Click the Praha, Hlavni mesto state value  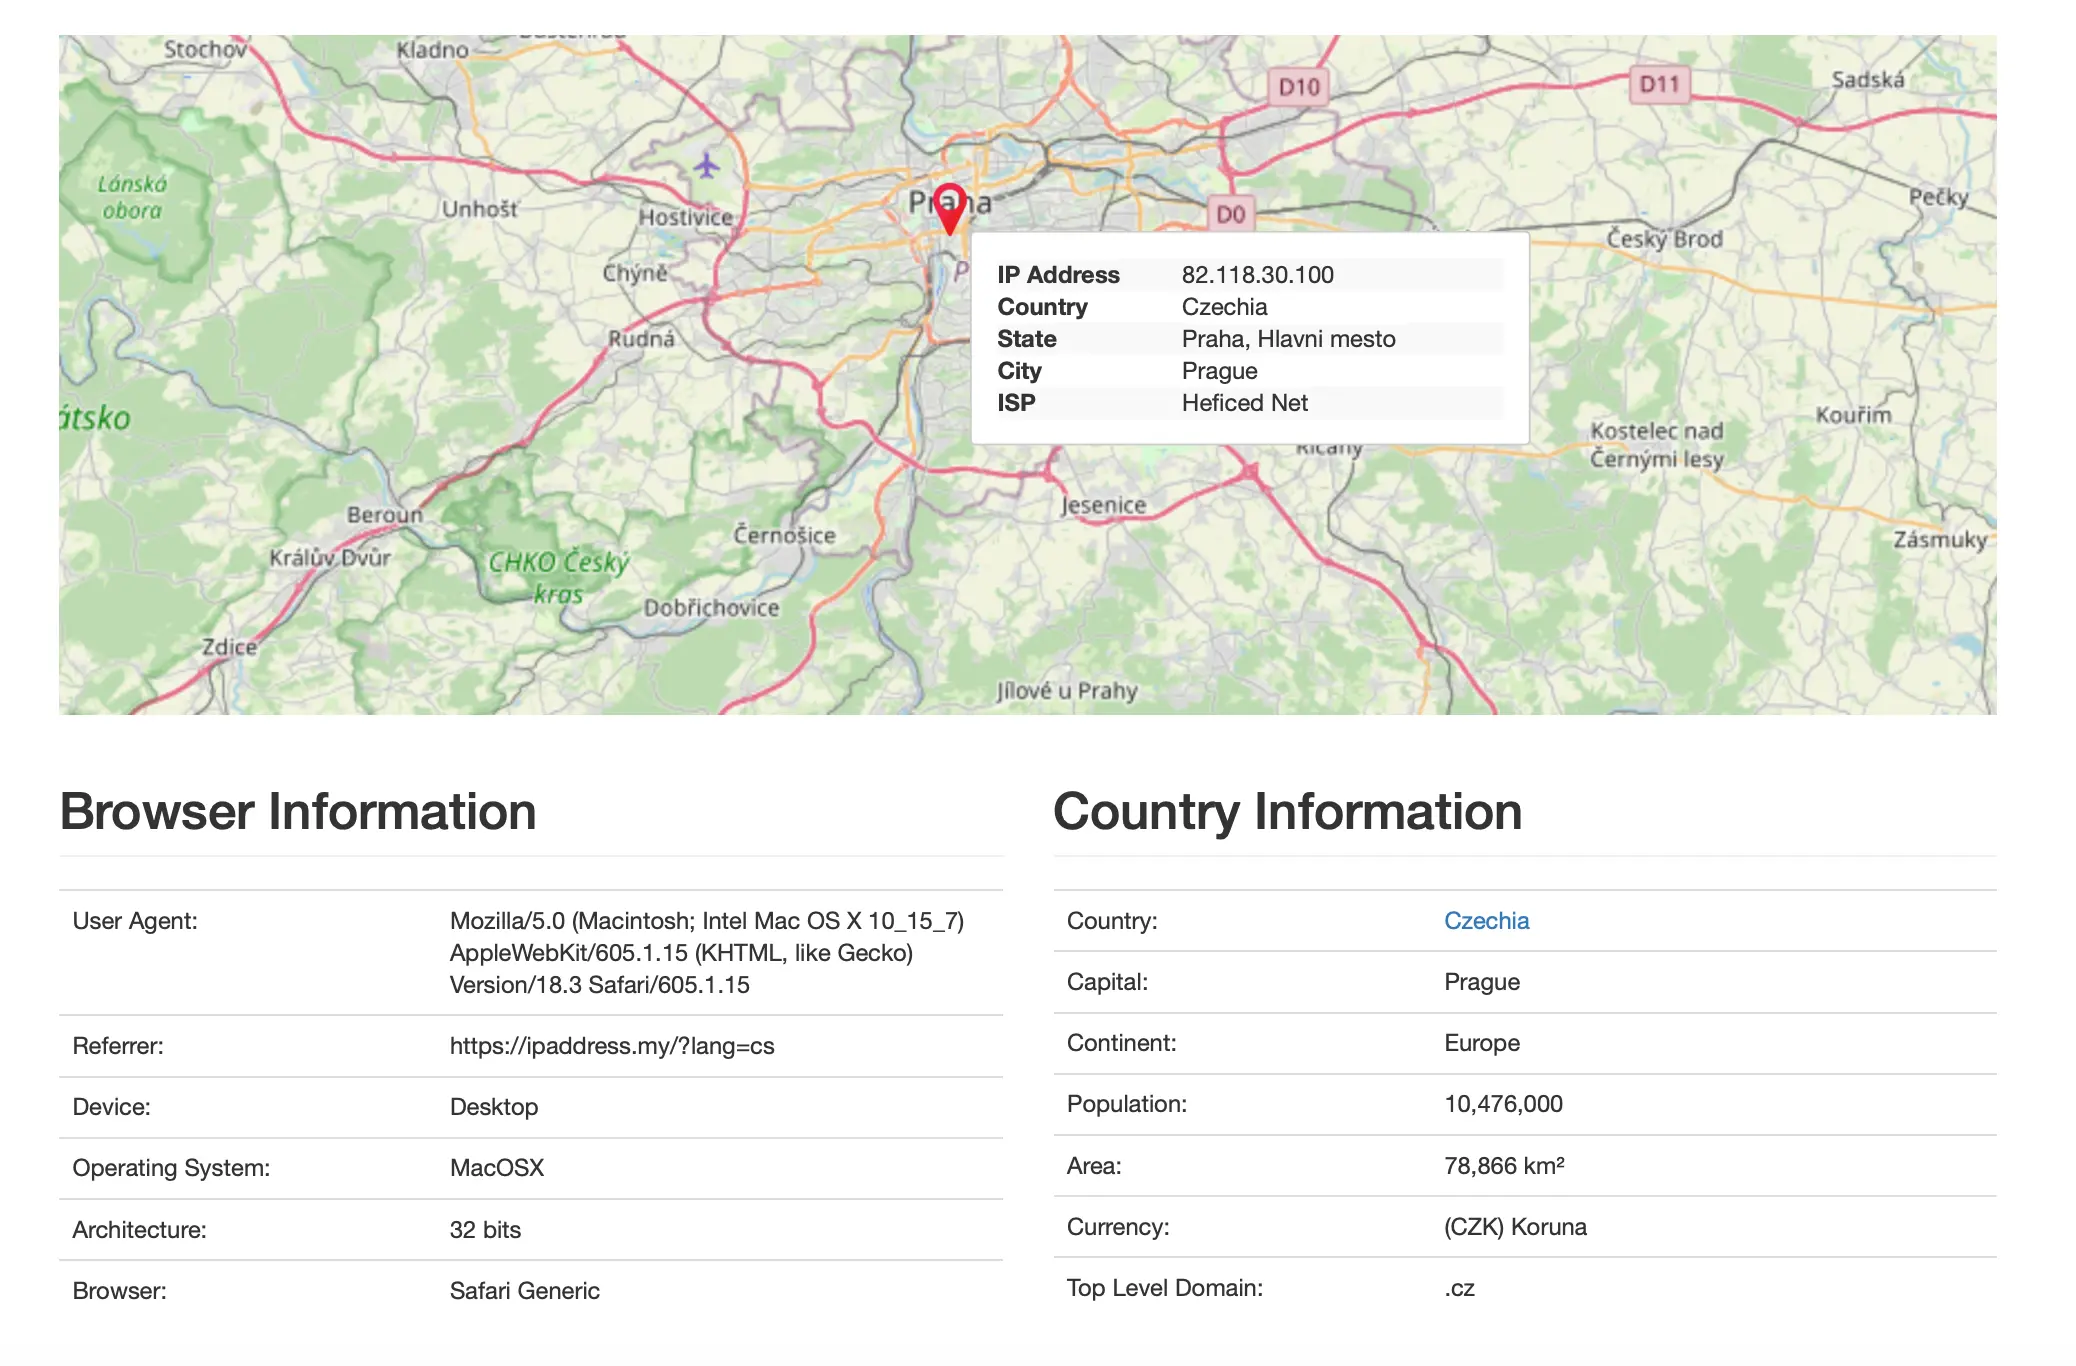1288,339
